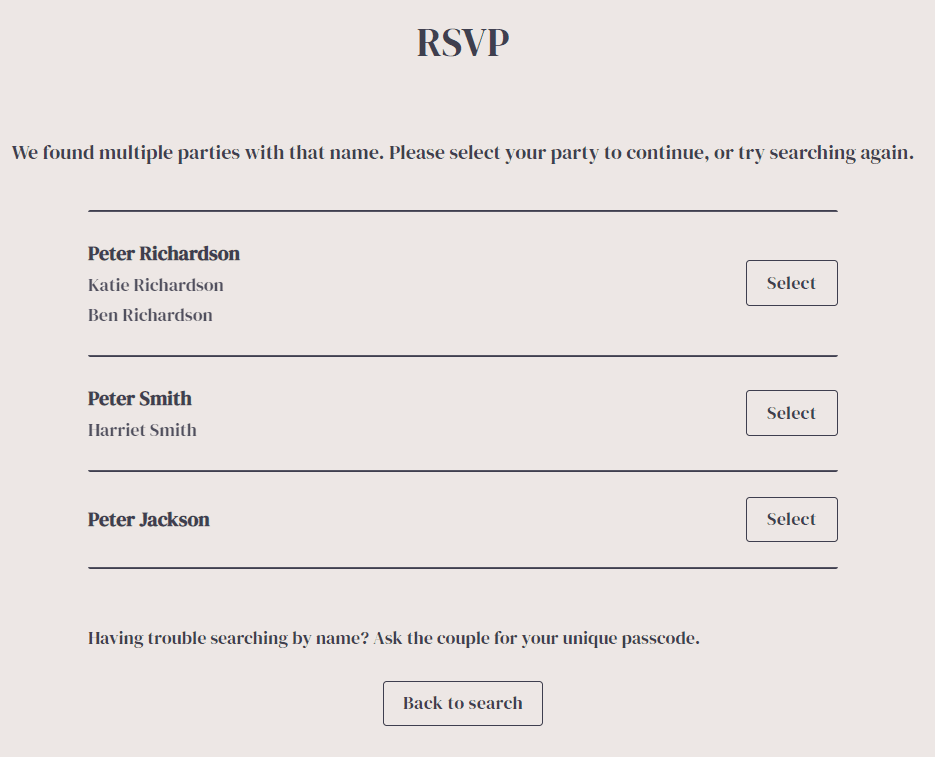Image resolution: width=935 pixels, height=757 pixels.
Task: Click the Ben Richardson guest name
Action: coord(150,315)
